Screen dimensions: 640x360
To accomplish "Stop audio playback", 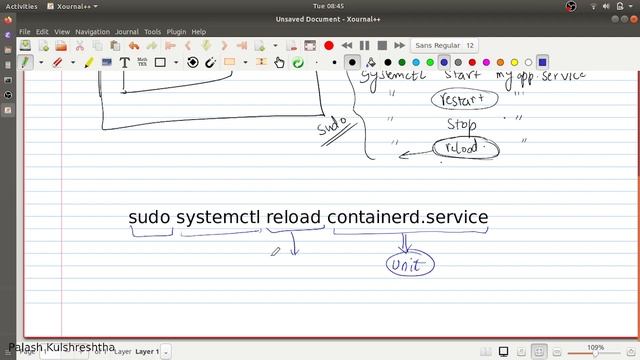I will pos(382,45).
